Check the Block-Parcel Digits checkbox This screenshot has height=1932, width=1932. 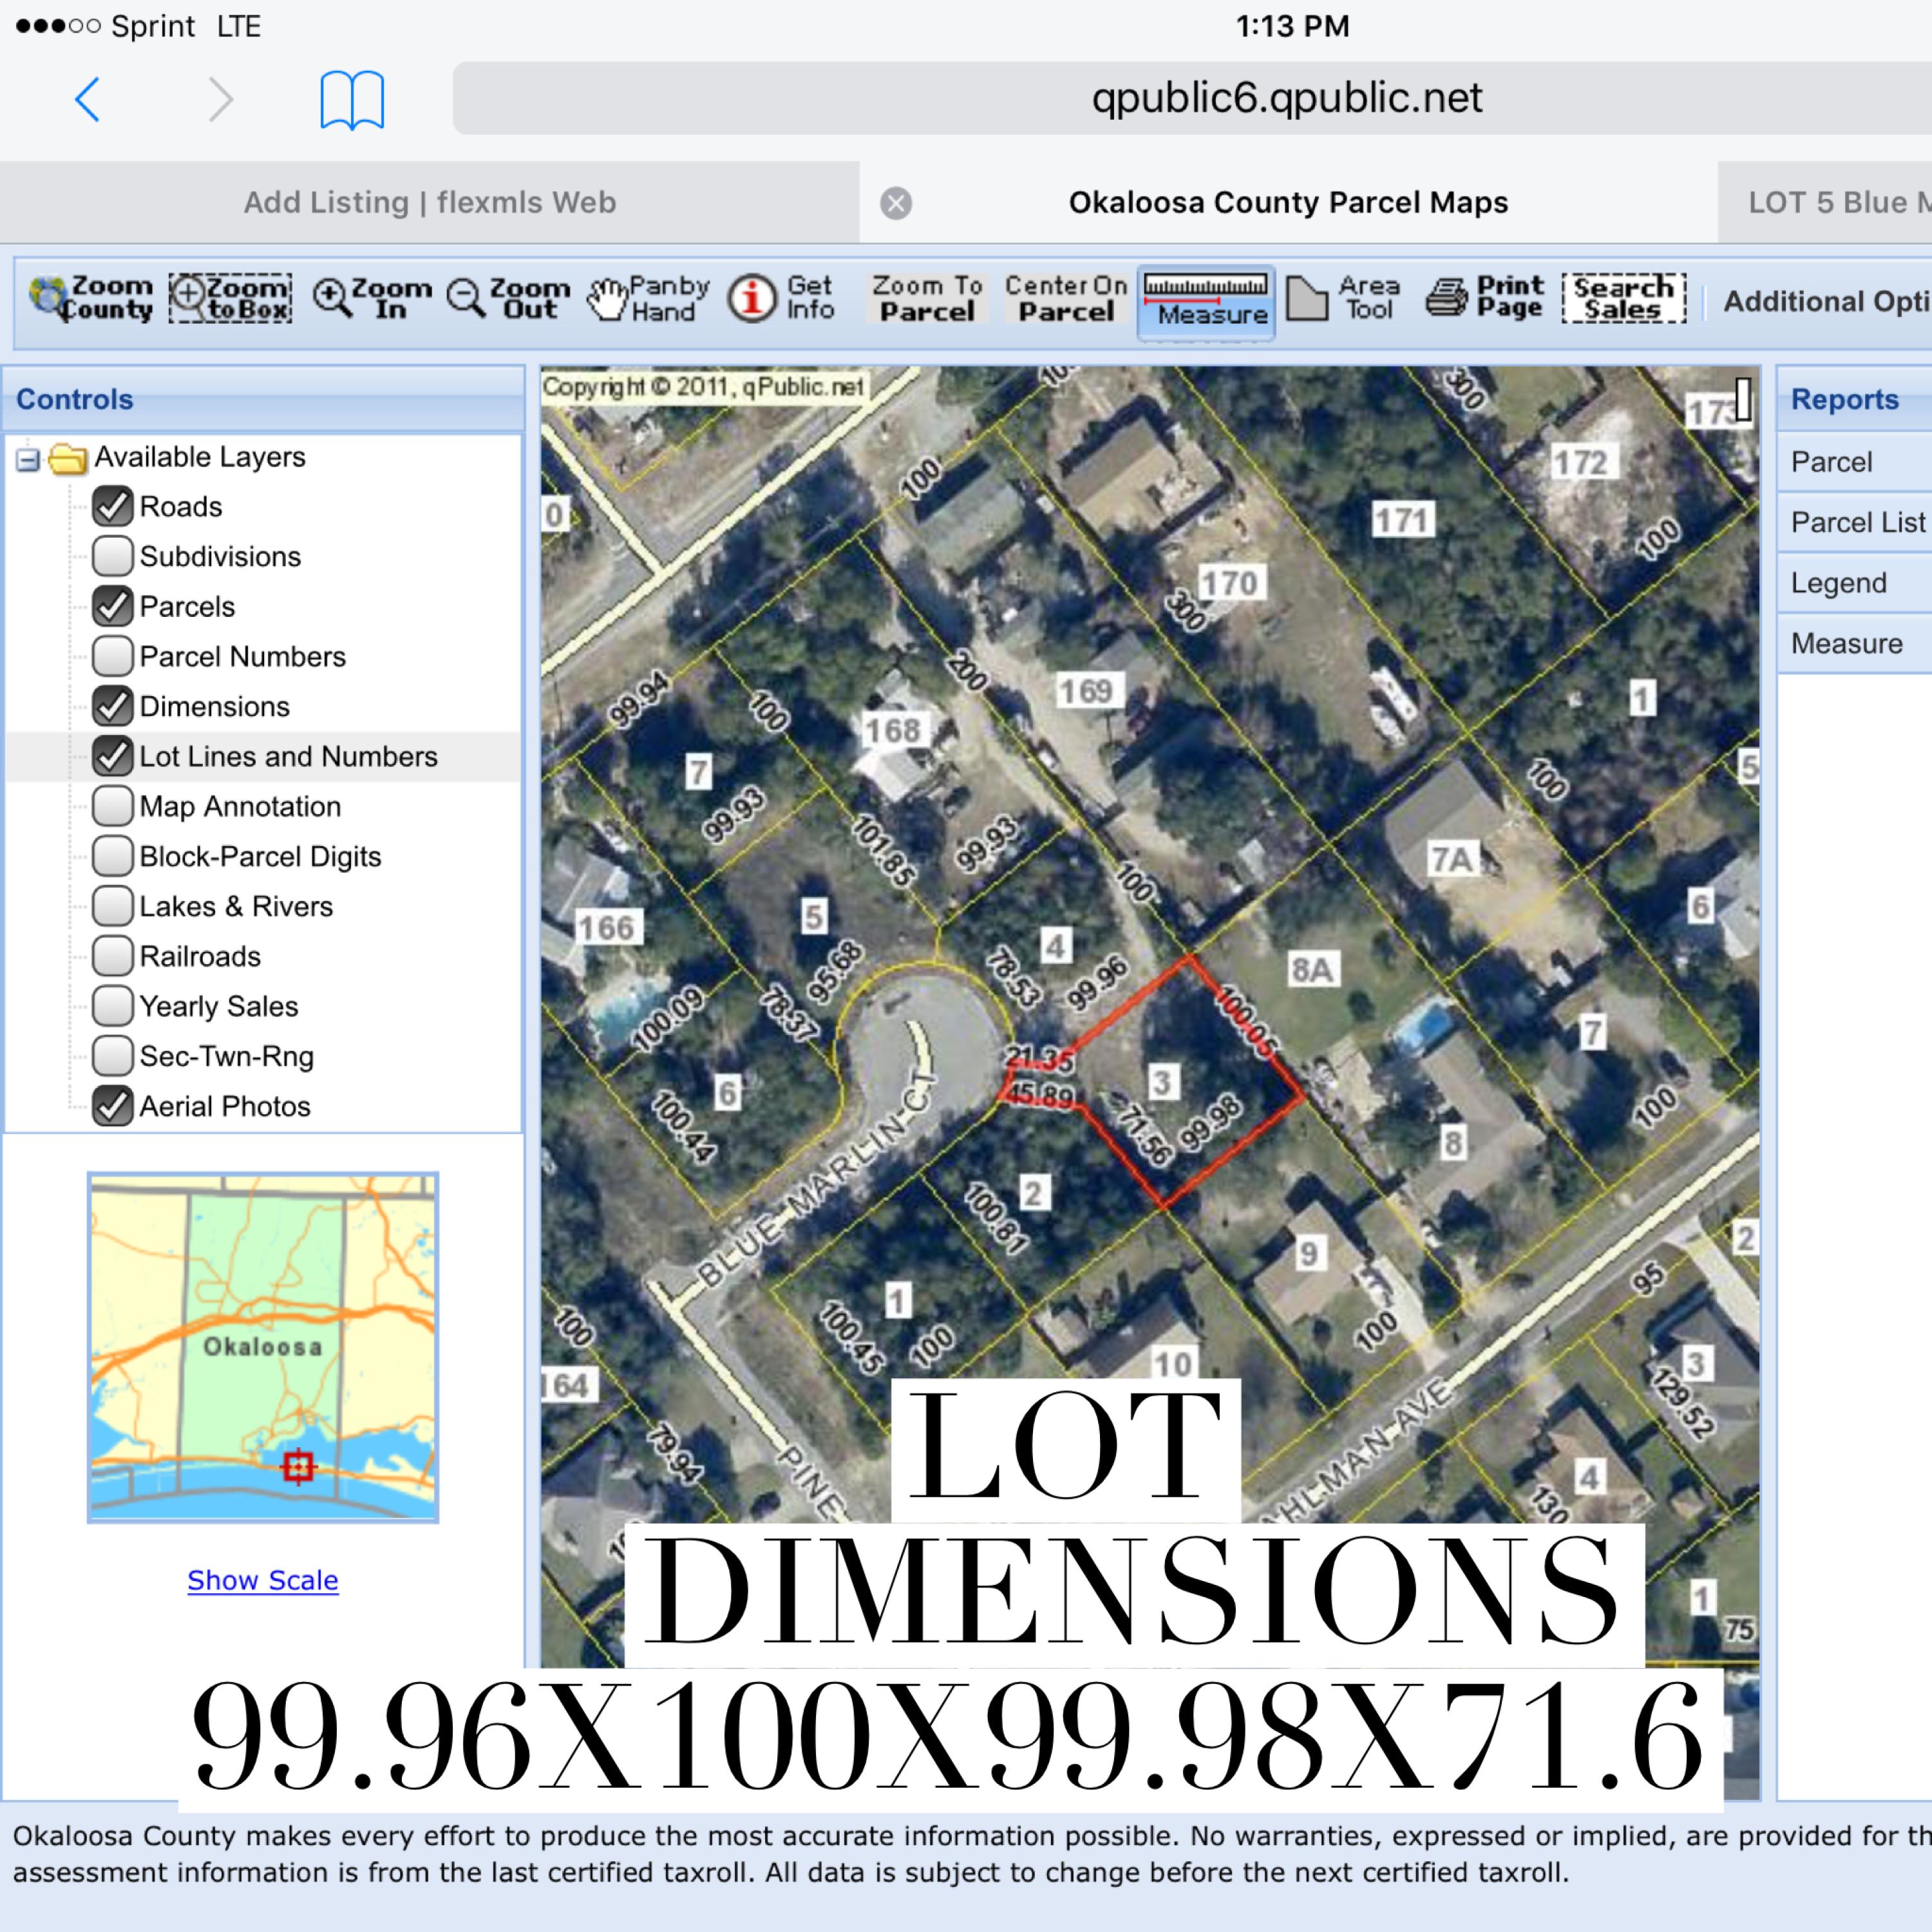pos(113,856)
